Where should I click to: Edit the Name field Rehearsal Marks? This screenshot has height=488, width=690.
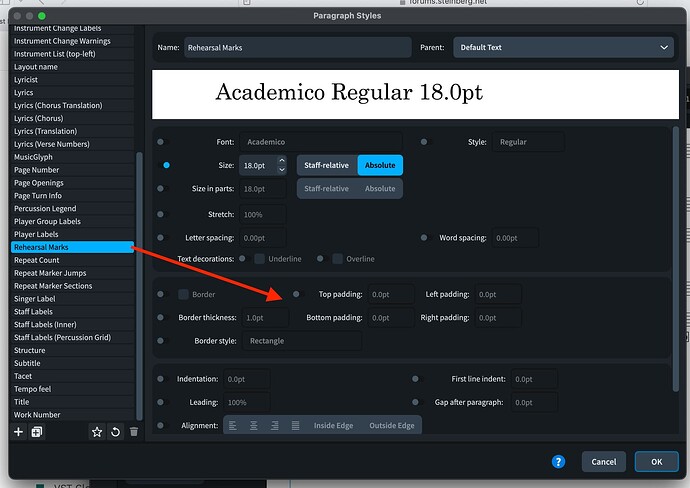pos(298,47)
